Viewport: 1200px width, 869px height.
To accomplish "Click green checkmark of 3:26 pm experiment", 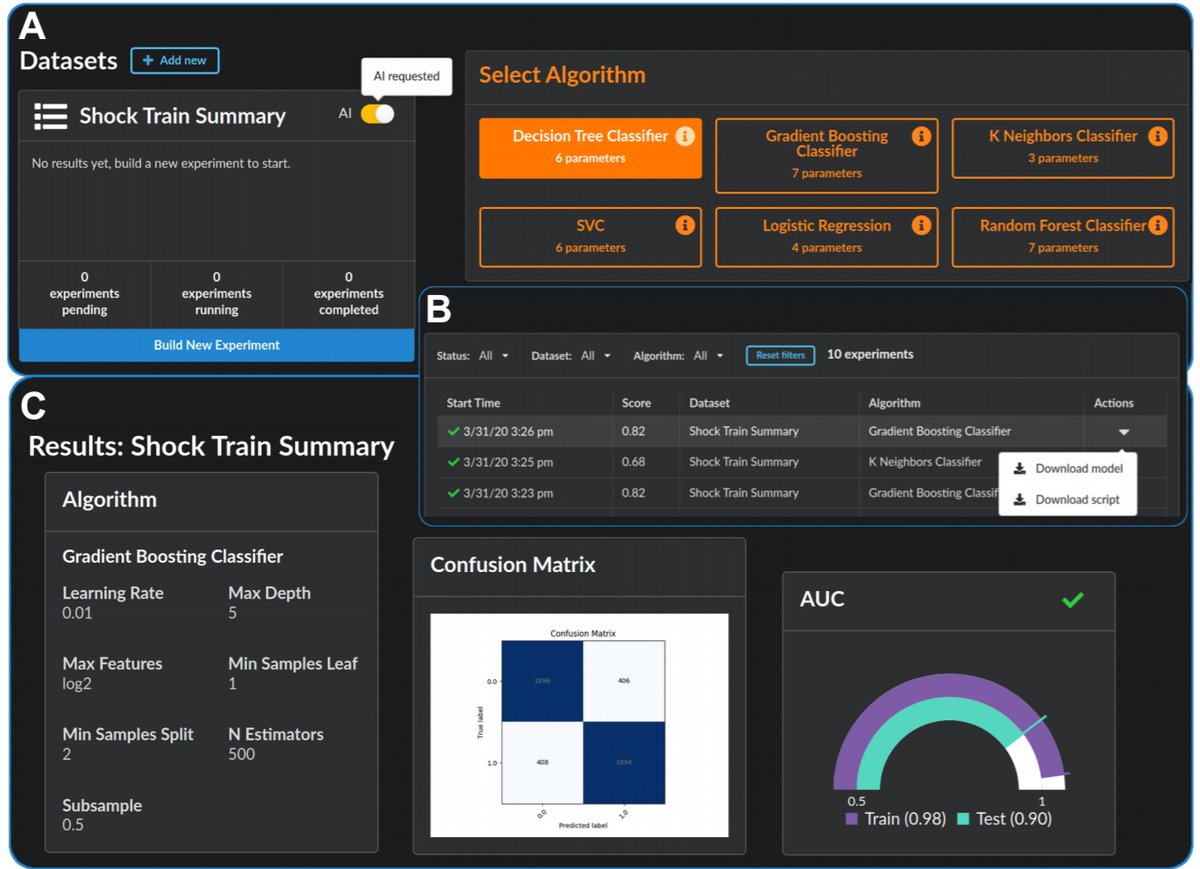I will pos(454,431).
